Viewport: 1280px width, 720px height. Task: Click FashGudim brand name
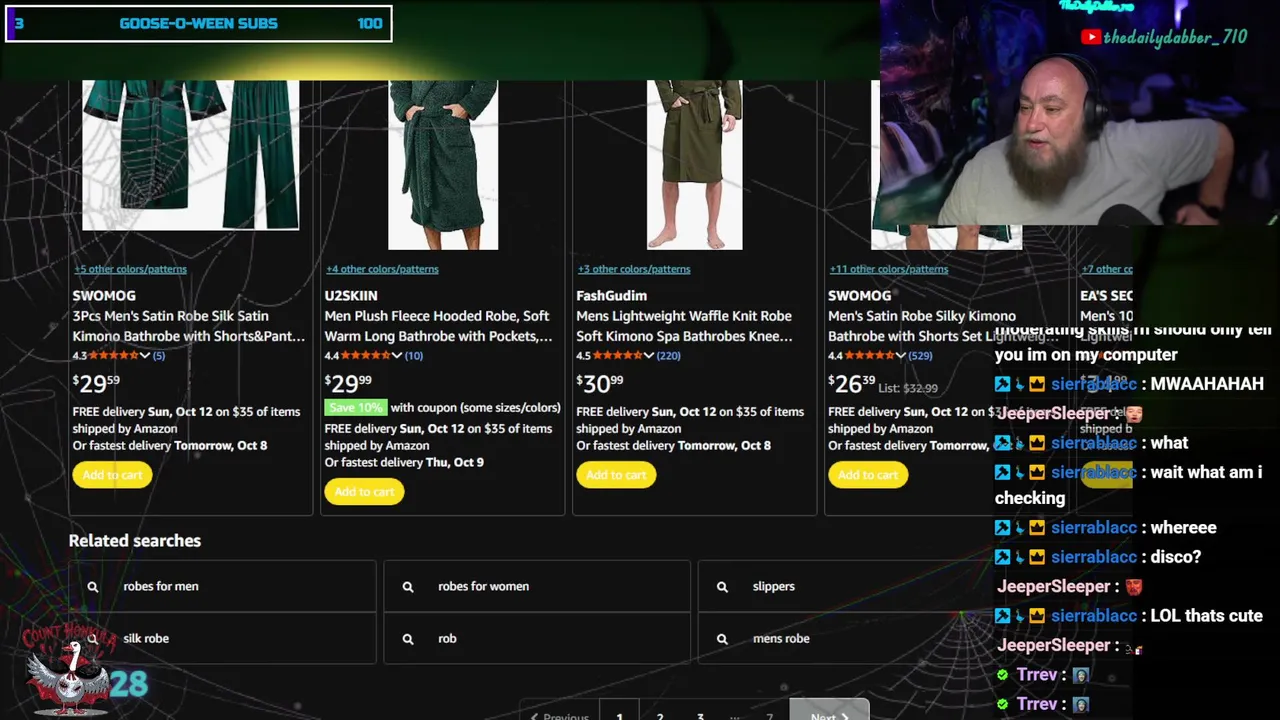pos(611,296)
